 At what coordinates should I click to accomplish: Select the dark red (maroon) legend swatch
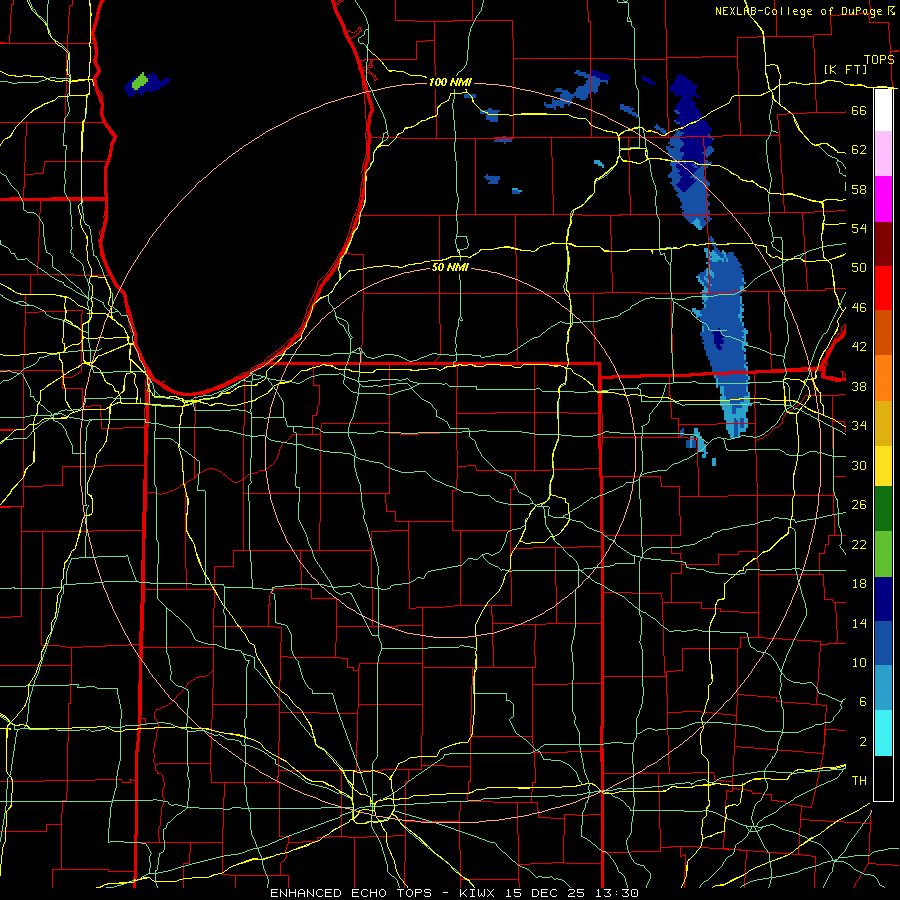(883, 244)
